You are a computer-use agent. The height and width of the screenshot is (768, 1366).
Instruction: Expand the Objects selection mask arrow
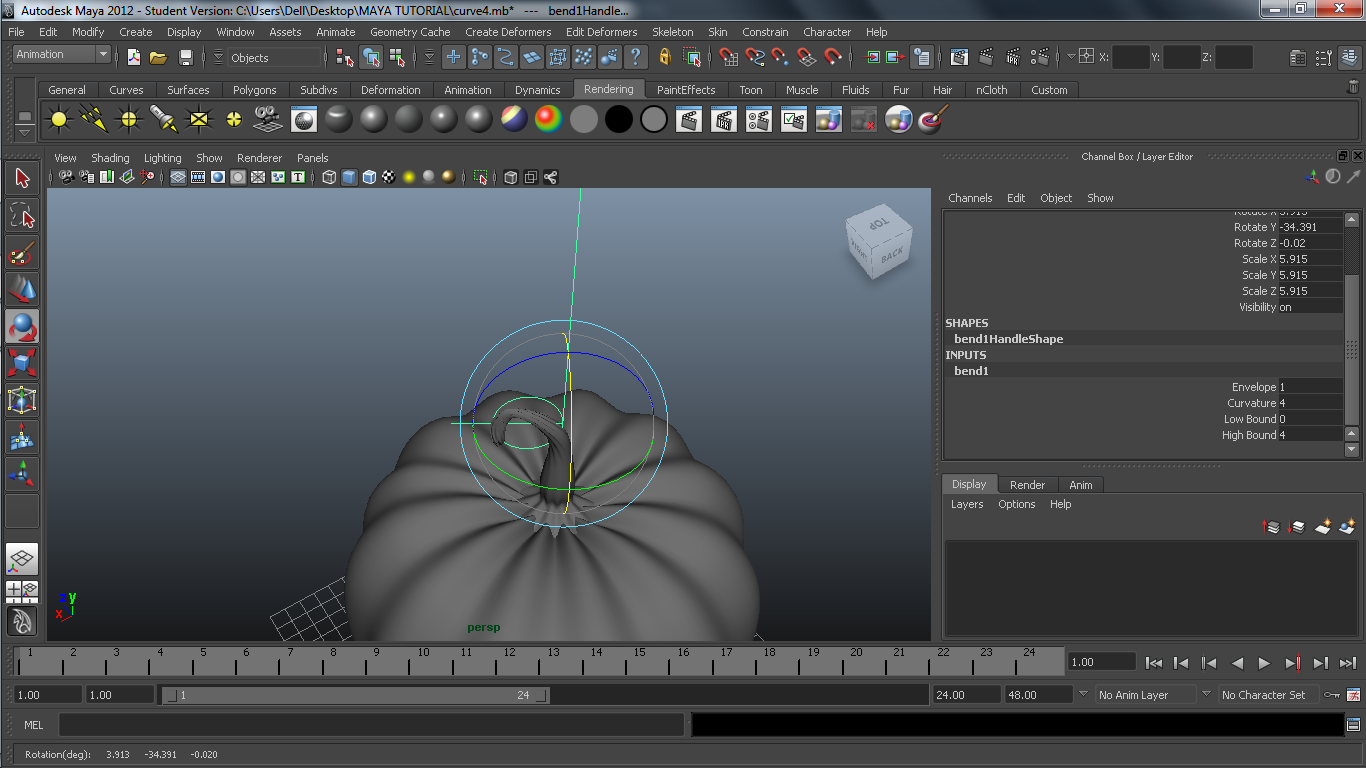tap(219, 57)
